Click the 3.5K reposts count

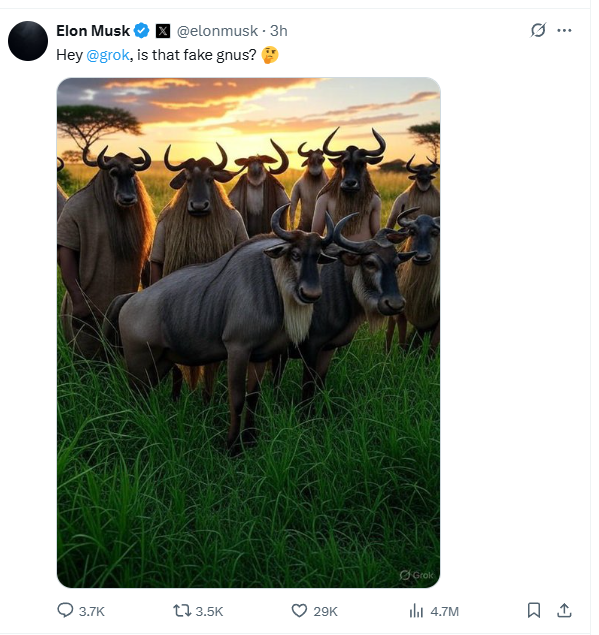pyautogui.click(x=209, y=611)
